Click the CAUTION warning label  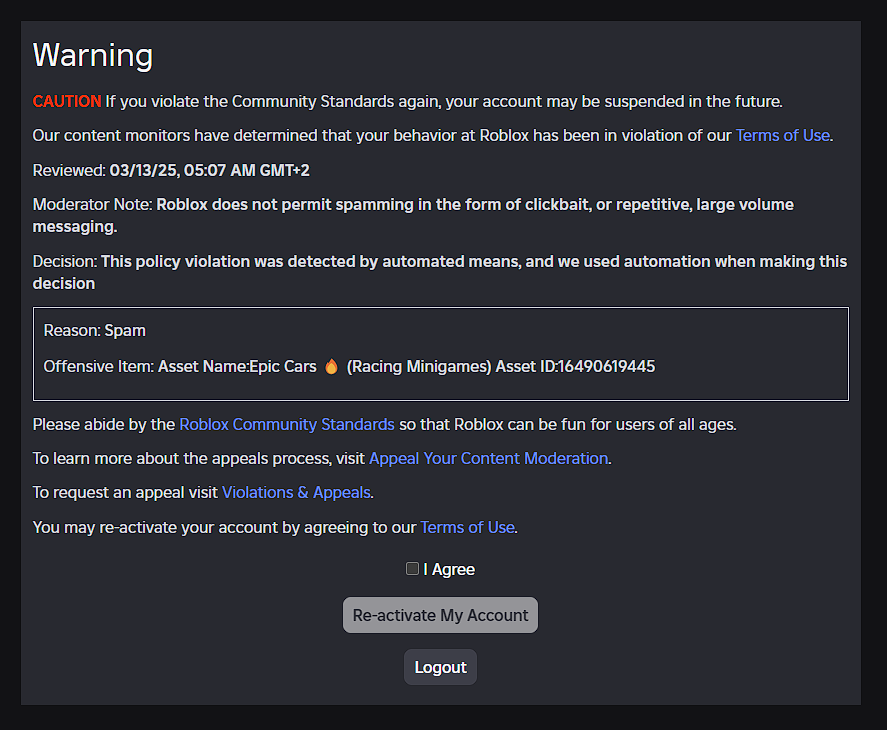click(66, 101)
